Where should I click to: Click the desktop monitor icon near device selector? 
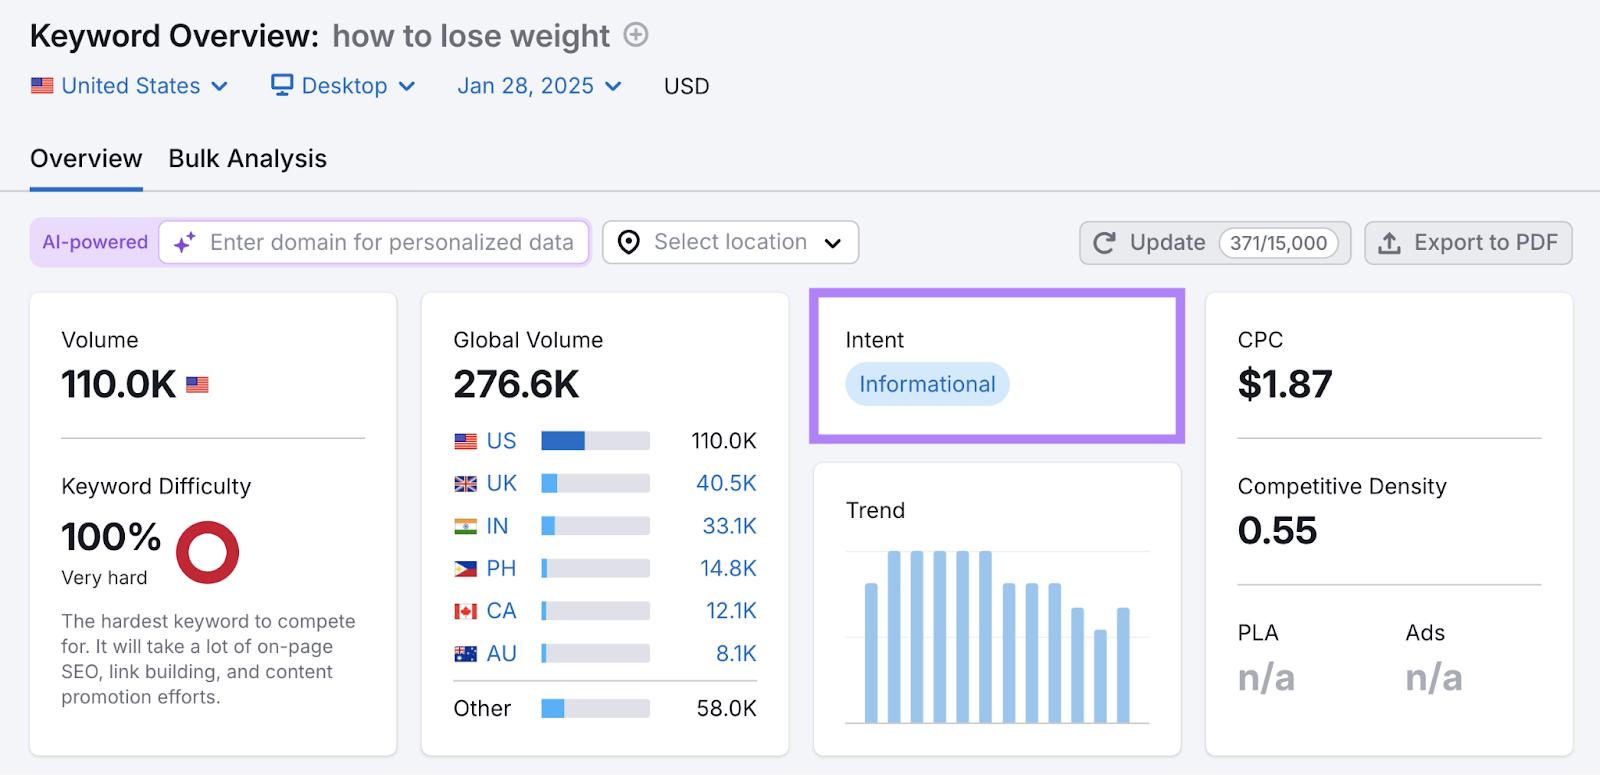(281, 86)
